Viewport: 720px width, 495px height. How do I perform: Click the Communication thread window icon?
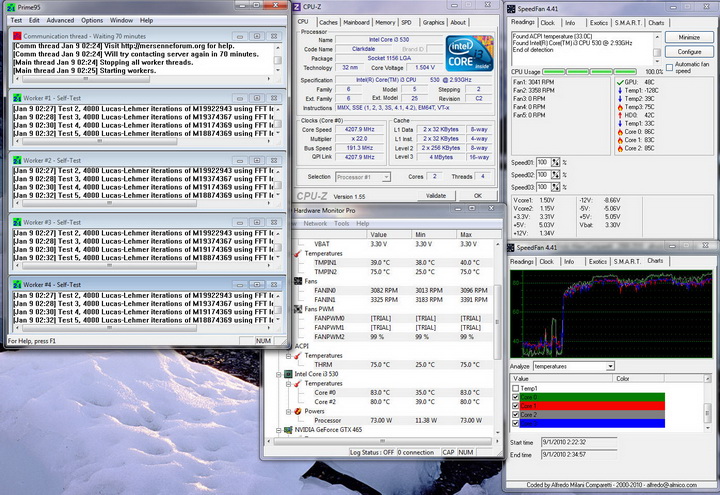coord(17,36)
